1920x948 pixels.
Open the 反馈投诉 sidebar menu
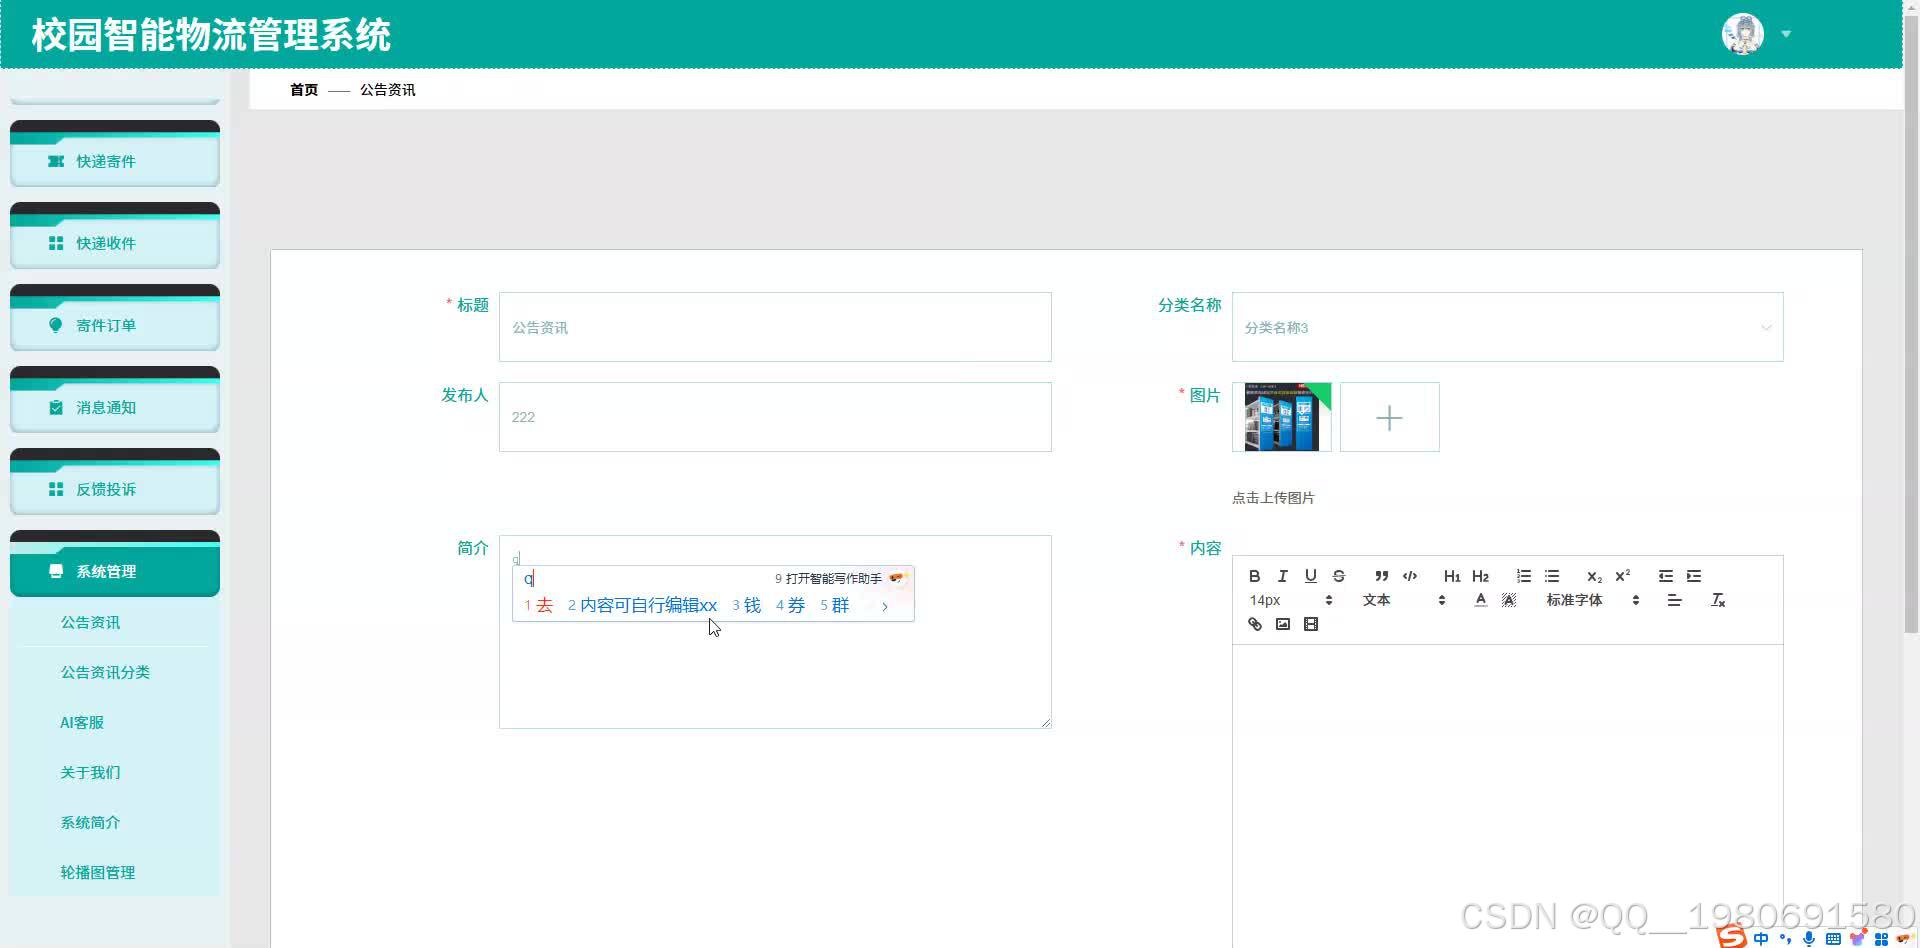point(115,489)
